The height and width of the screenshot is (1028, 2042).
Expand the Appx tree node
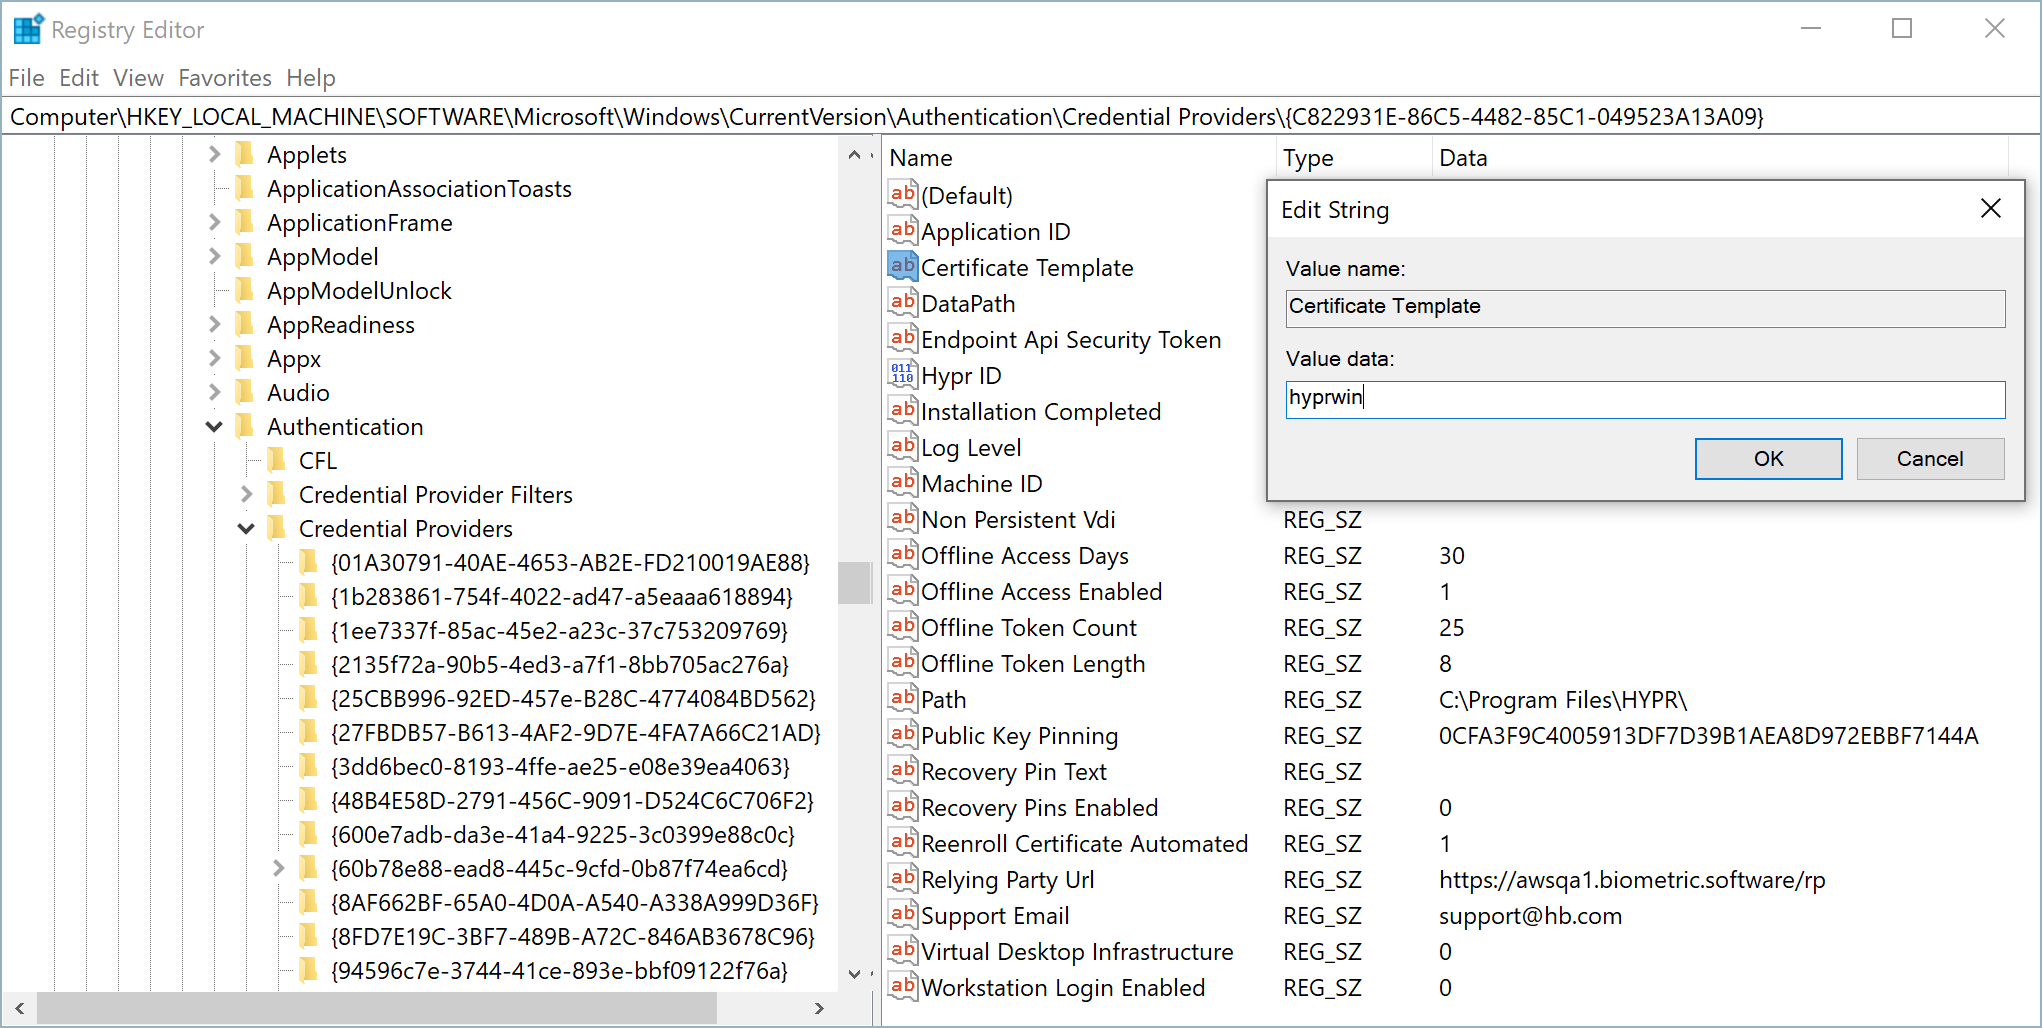tap(214, 358)
